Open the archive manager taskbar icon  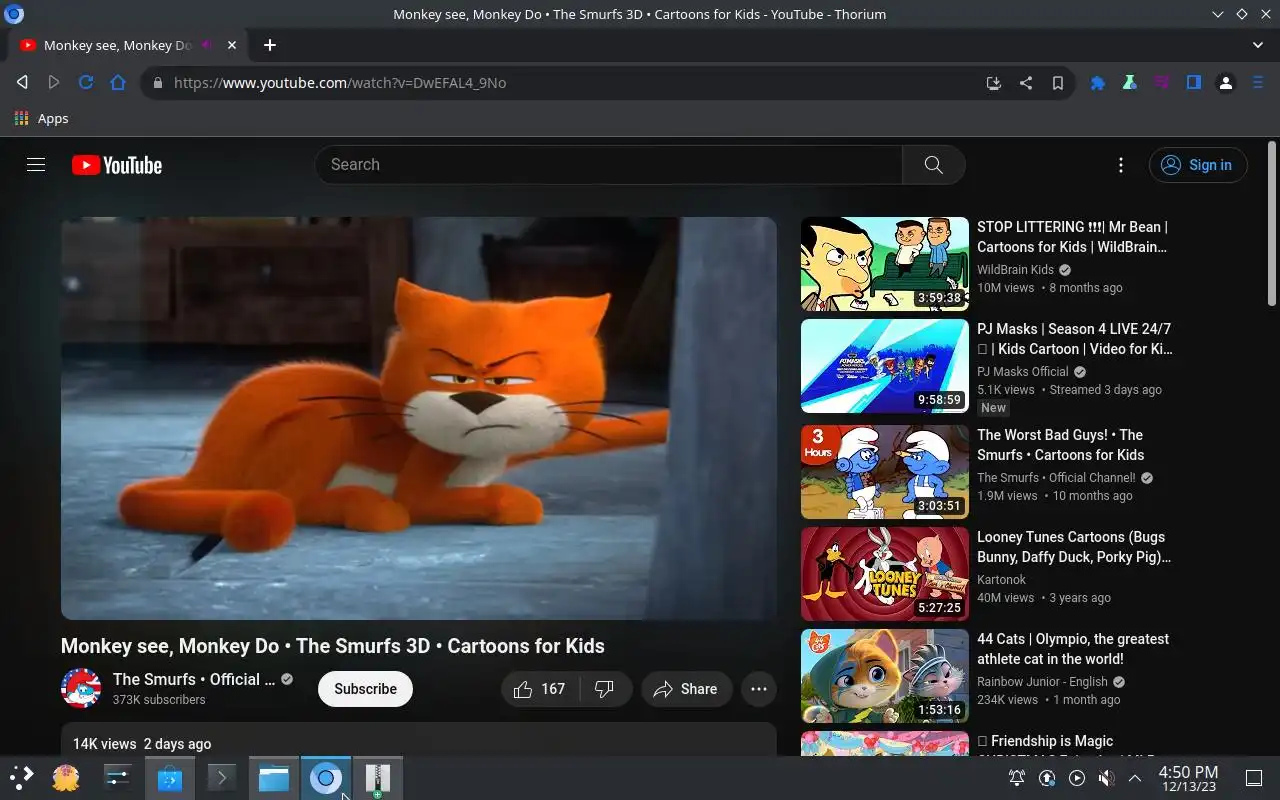377,778
